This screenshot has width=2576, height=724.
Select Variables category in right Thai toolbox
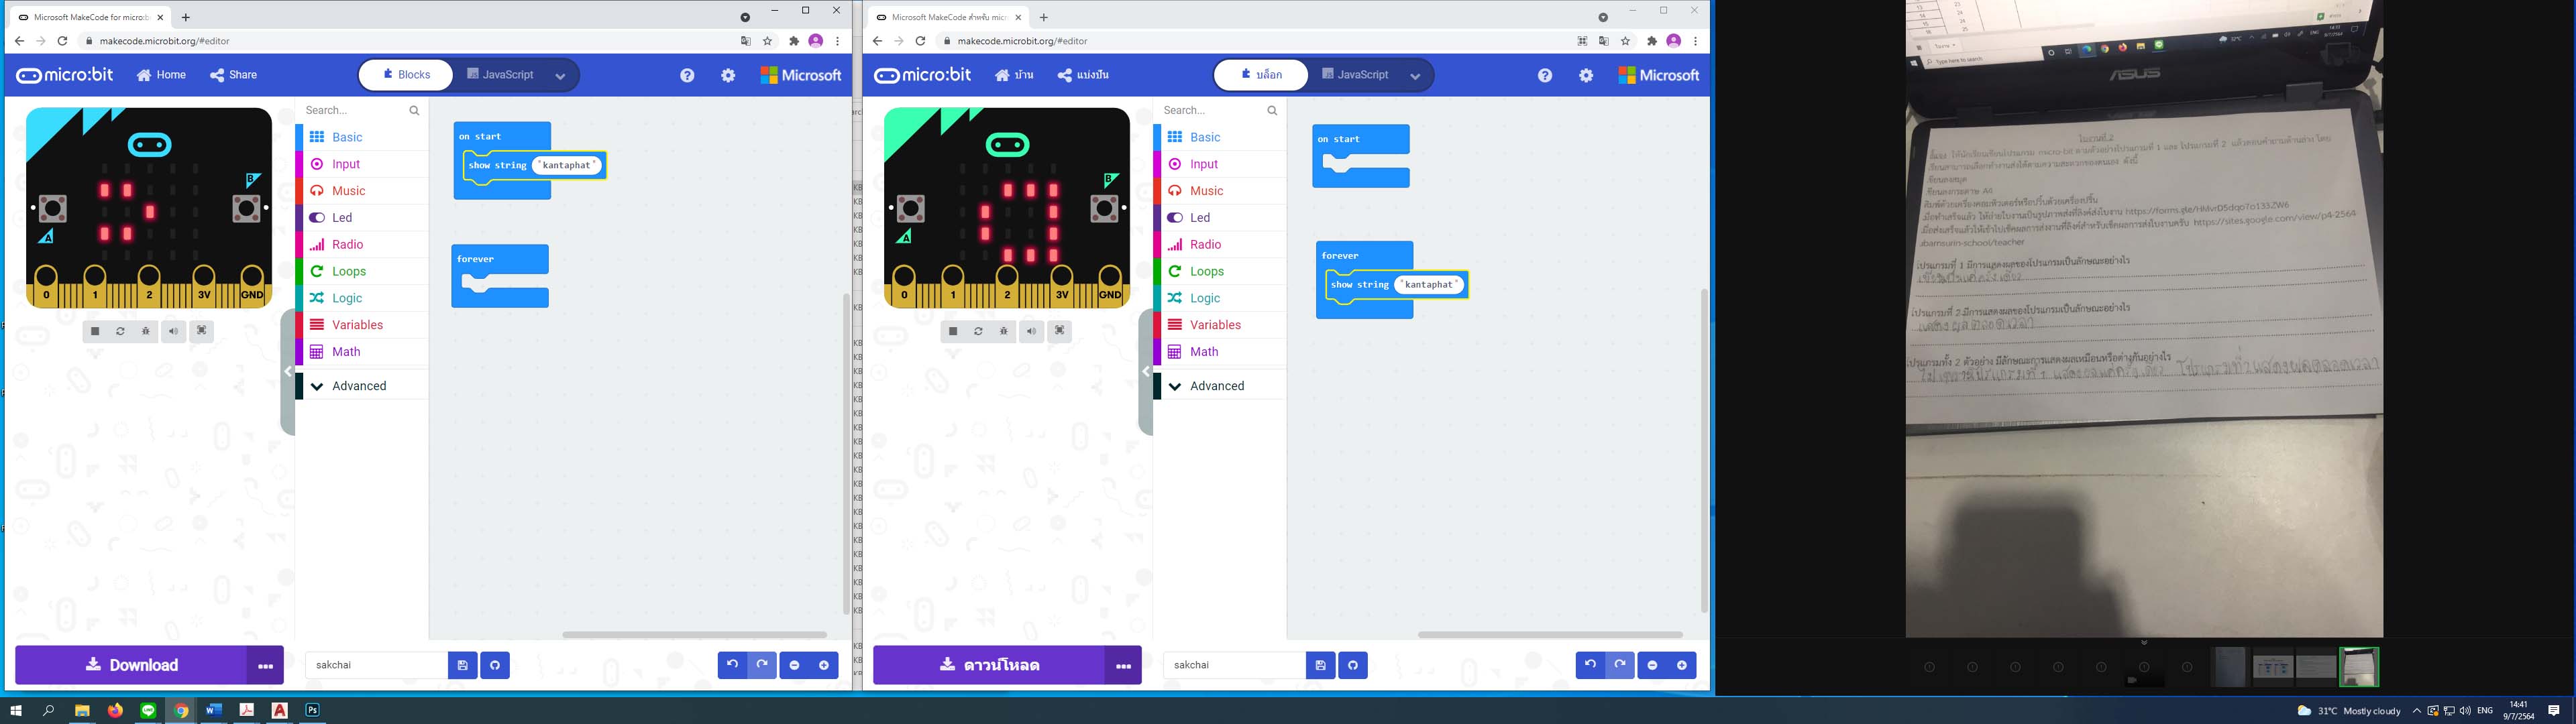[x=1215, y=325]
